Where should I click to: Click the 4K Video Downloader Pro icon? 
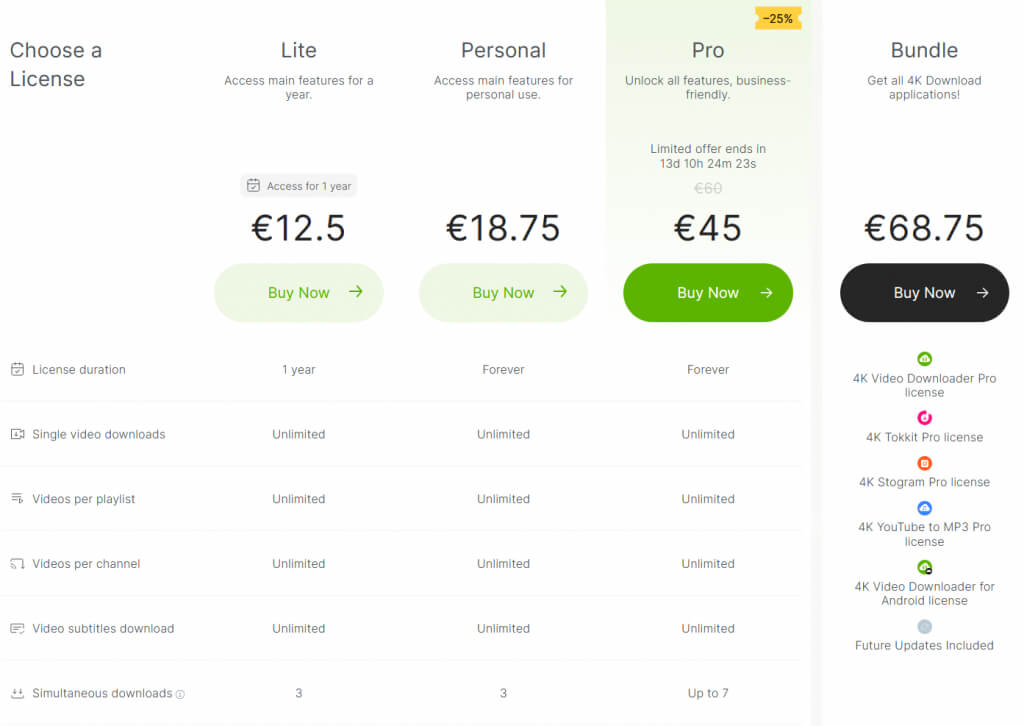(x=924, y=359)
